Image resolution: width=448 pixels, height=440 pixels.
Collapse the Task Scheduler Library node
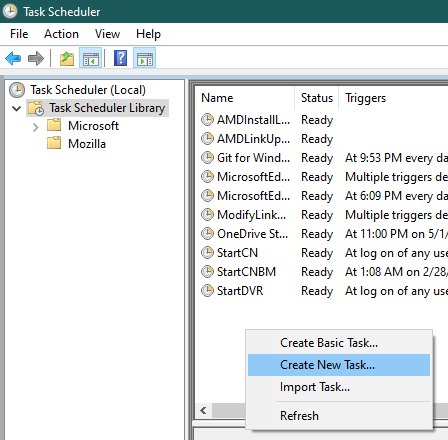(16, 108)
